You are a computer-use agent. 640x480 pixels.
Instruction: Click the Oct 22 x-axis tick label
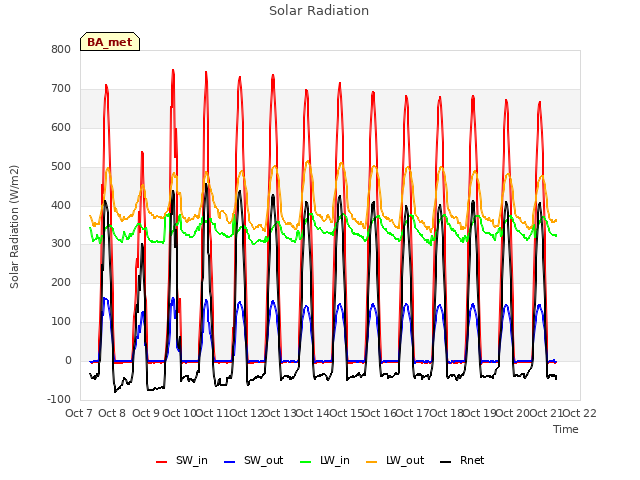[x=579, y=413]
